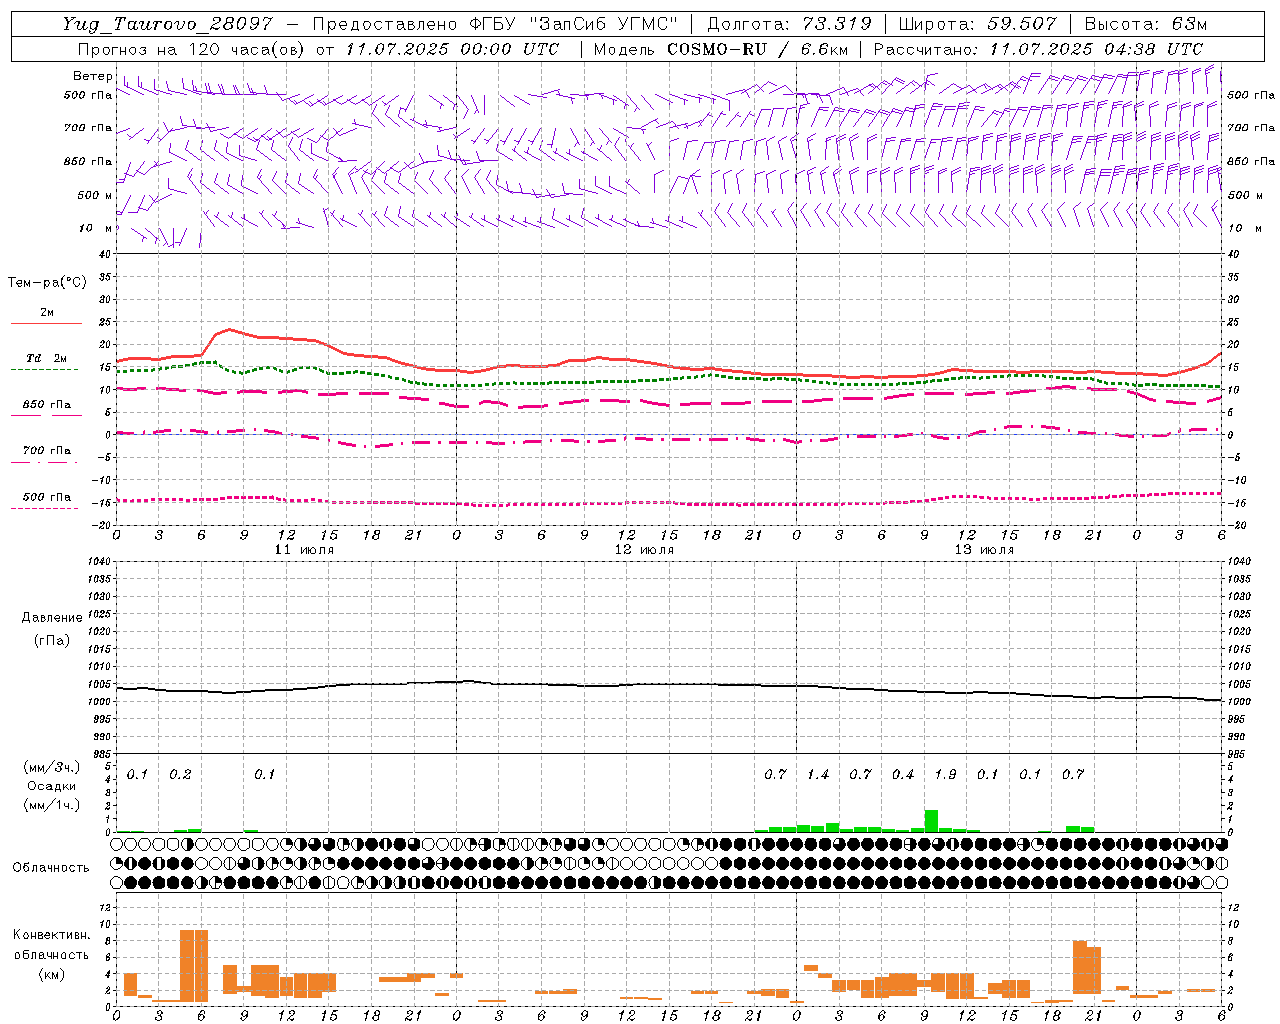Select the text Предоставлено ФГБУ "ЗапСиб УГМС"
This screenshot has height=1024, width=1280.
pos(495,24)
